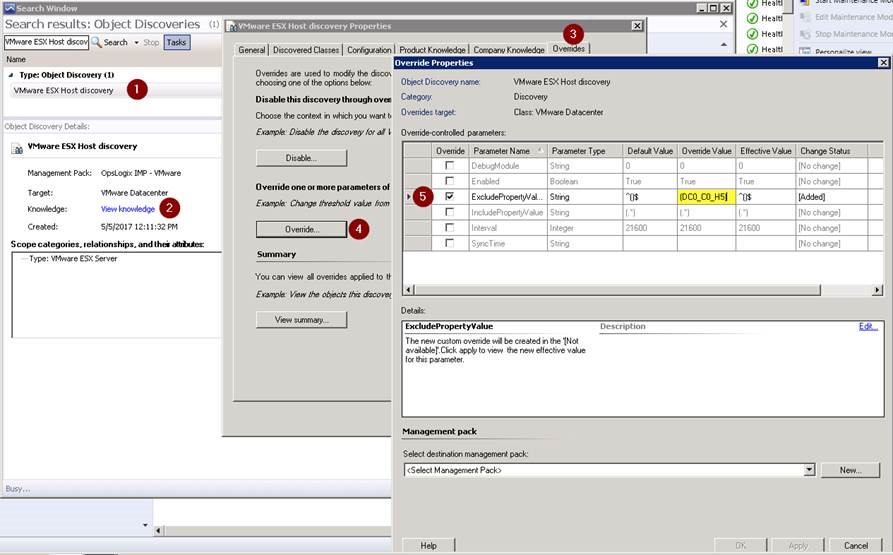Click the VMware ESX Host discovery details icon
Screen dimensions: 893x555
pos(17,147)
